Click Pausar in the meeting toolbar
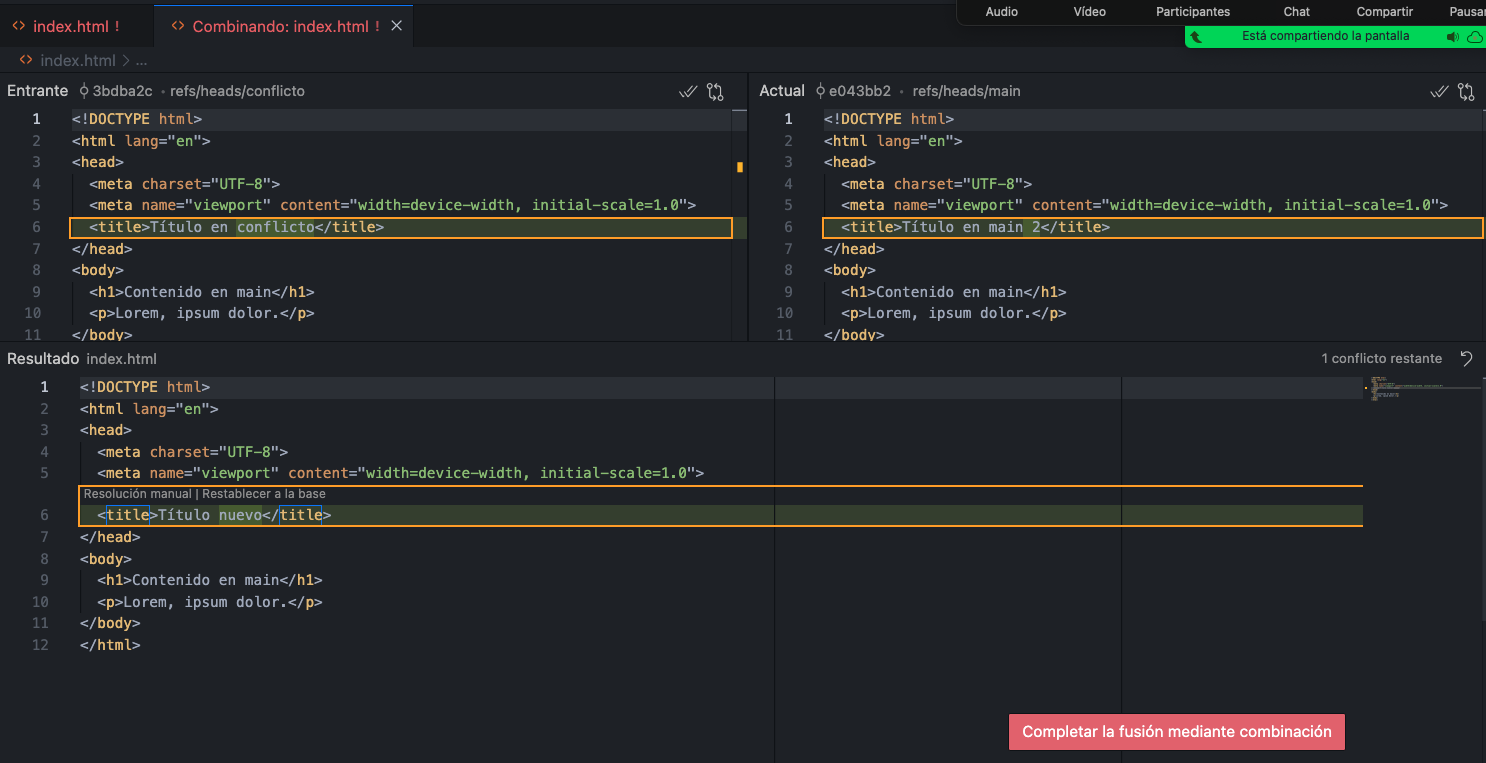Screen dimensions: 1486x763 point(1467,12)
